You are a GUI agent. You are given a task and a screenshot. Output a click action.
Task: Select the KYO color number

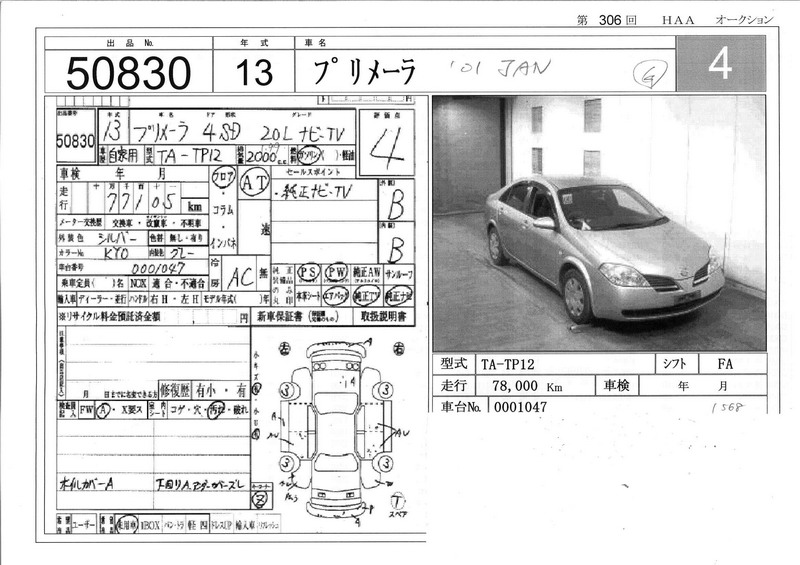click(117, 254)
